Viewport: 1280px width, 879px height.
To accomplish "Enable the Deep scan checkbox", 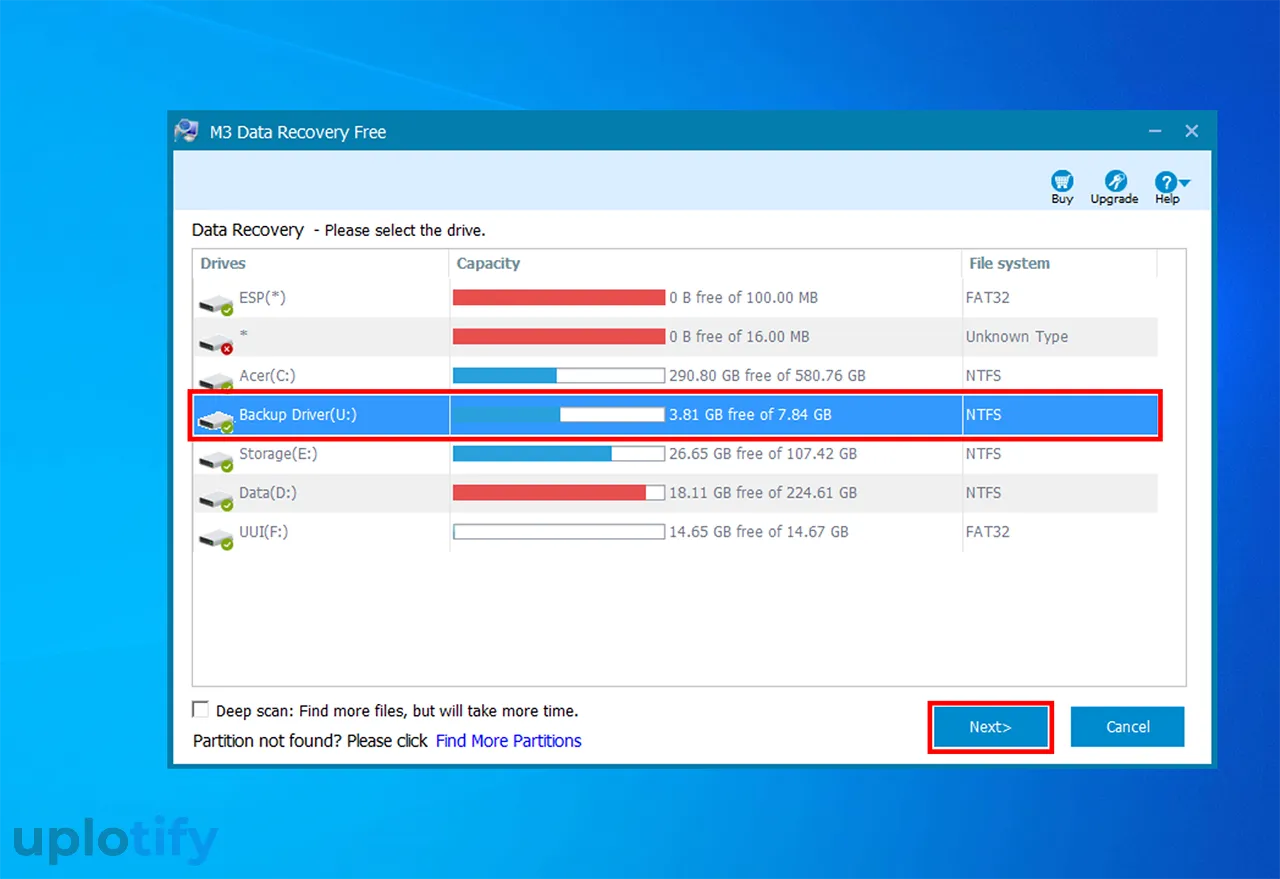I will 200,710.
